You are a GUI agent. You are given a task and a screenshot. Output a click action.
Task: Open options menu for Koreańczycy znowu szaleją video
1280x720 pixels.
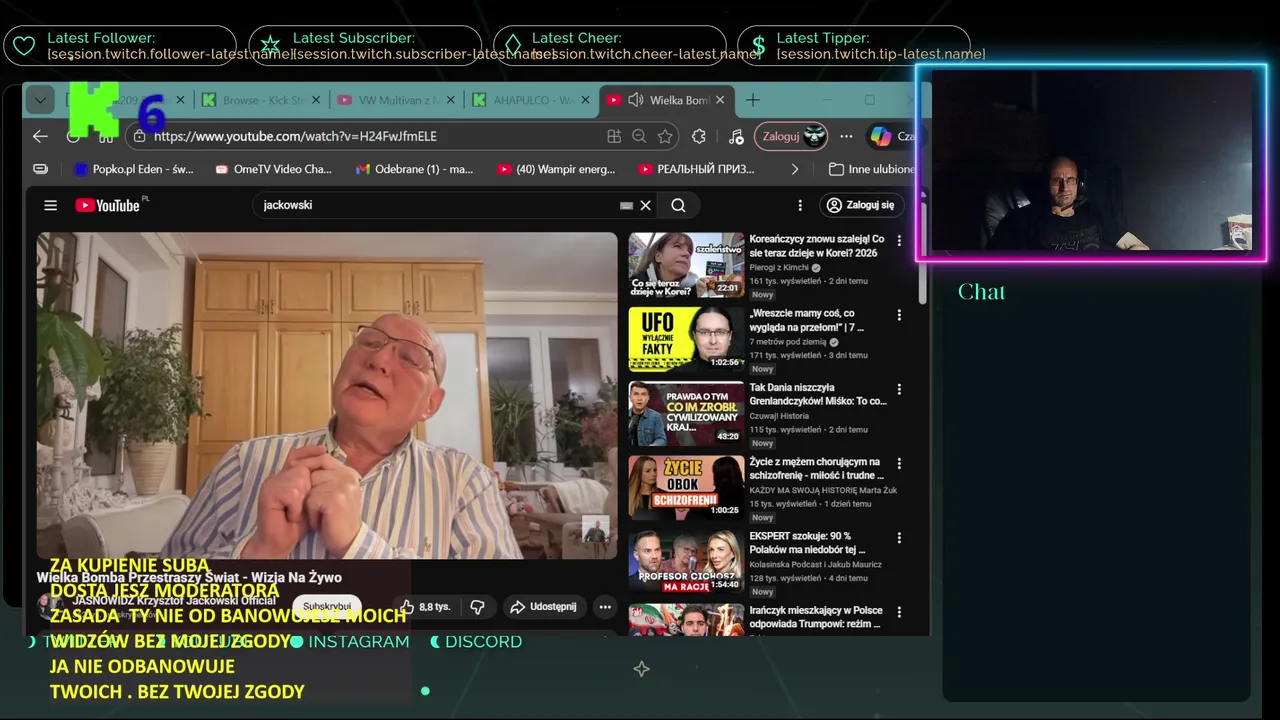tap(899, 241)
